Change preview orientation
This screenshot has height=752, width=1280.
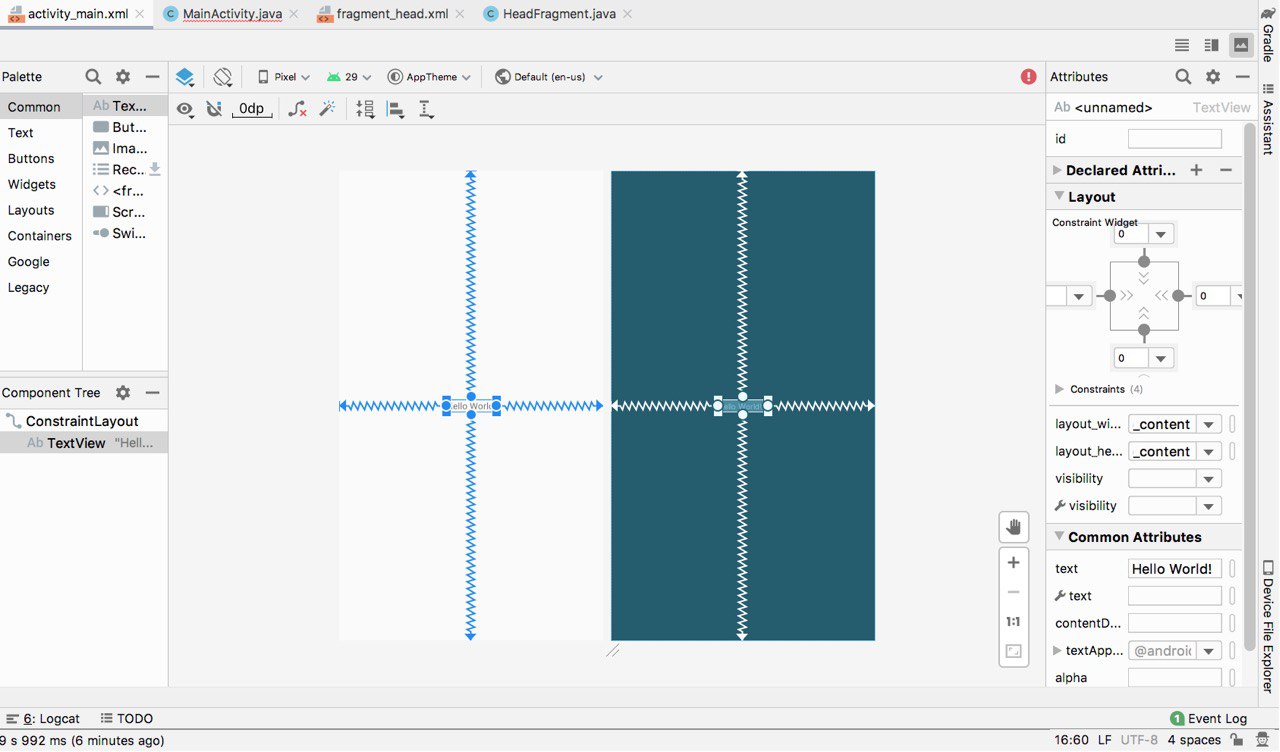tap(222, 77)
